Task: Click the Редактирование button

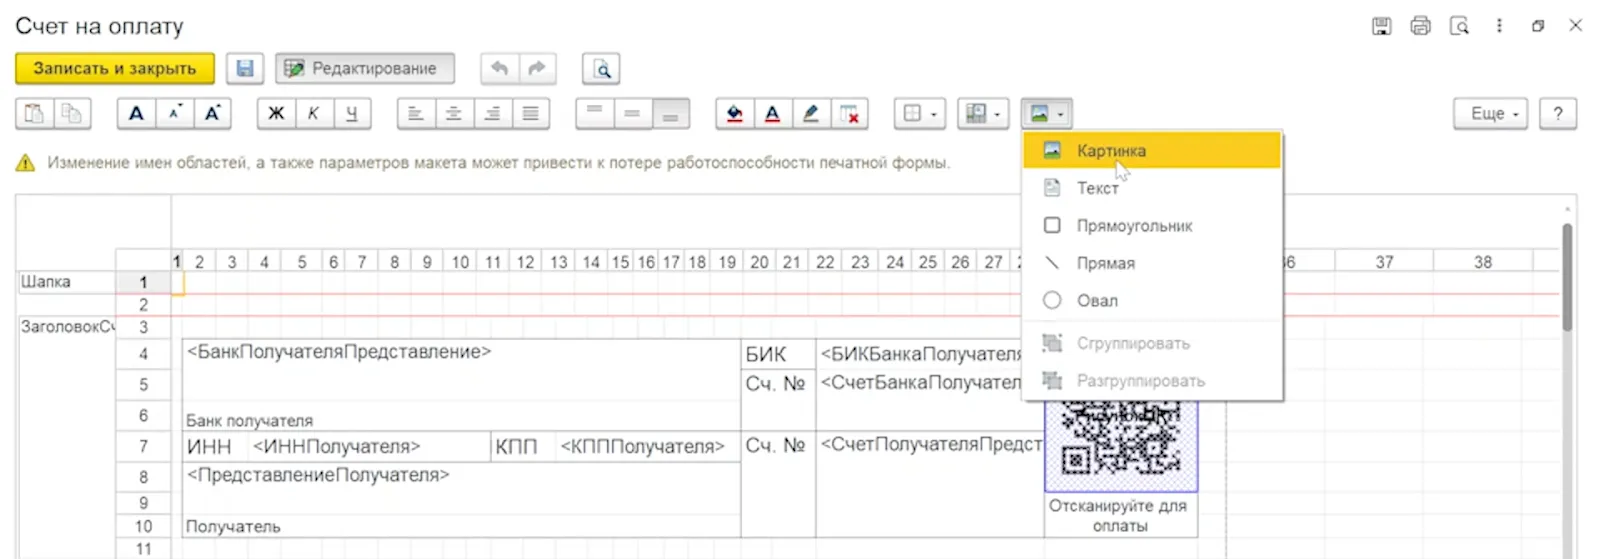Action: click(x=364, y=68)
